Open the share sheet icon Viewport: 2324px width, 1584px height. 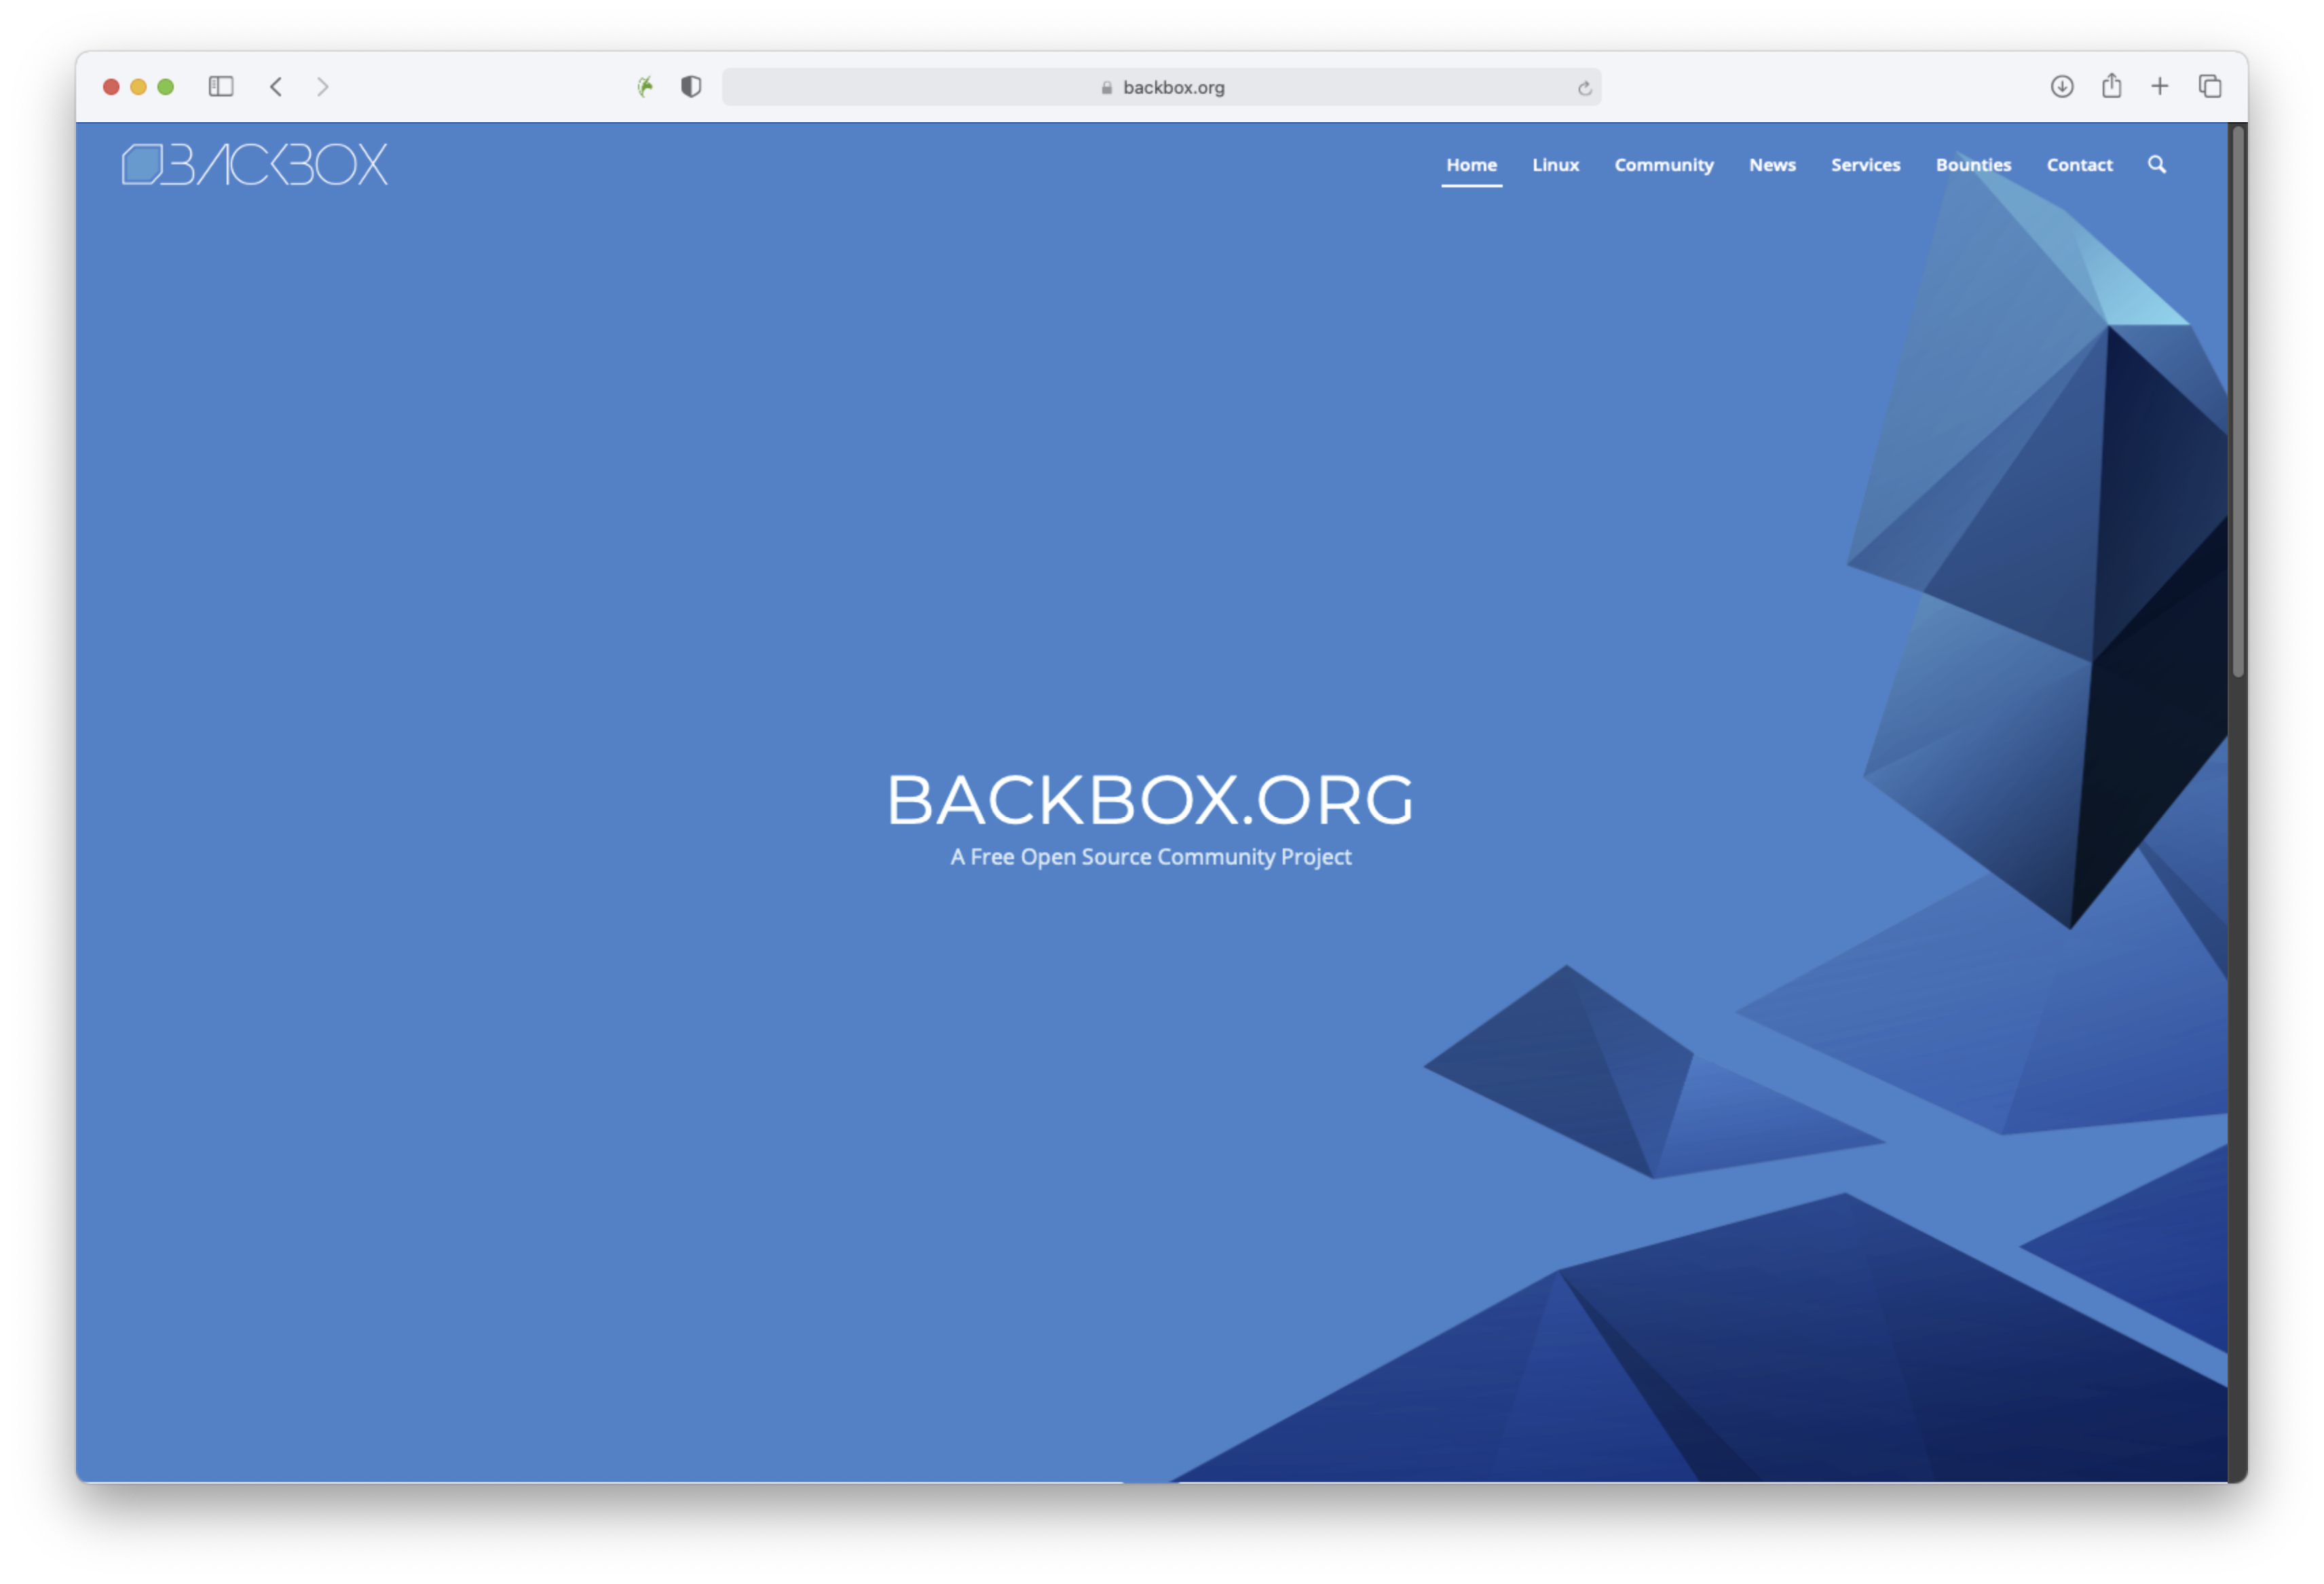coord(2111,86)
